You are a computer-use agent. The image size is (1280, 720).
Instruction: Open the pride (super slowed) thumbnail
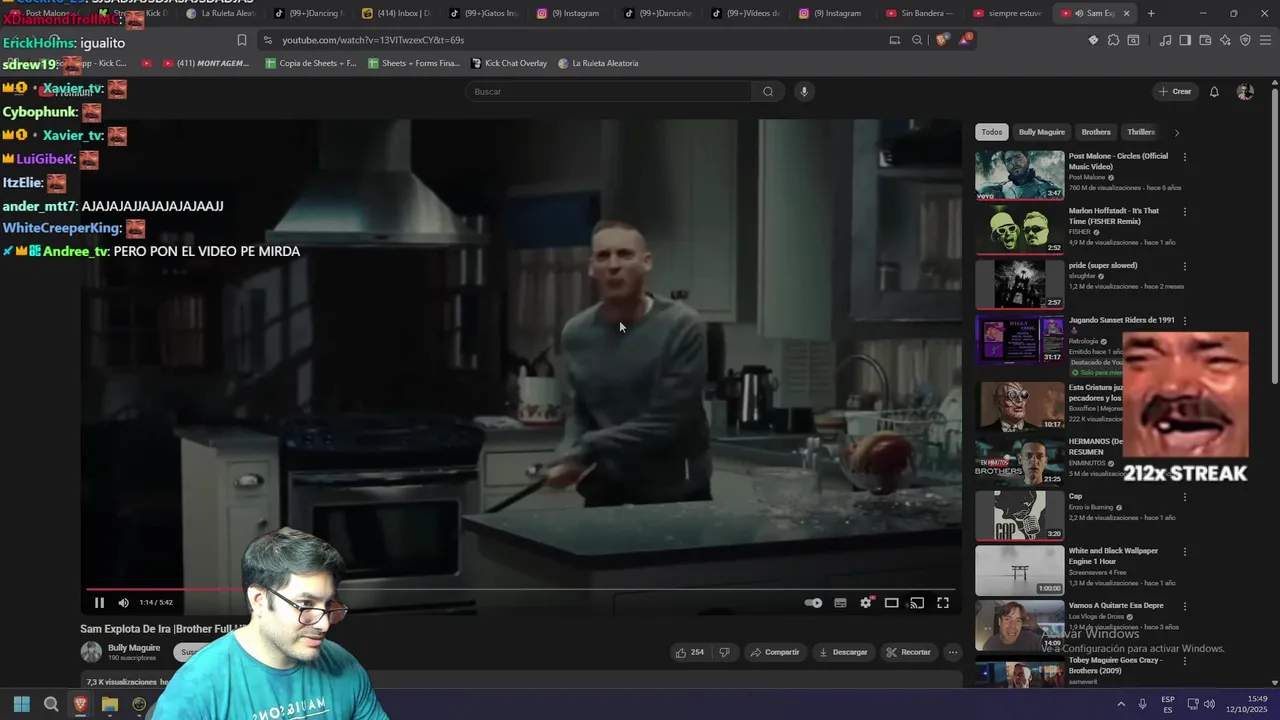pyautogui.click(x=1020, y=285)
